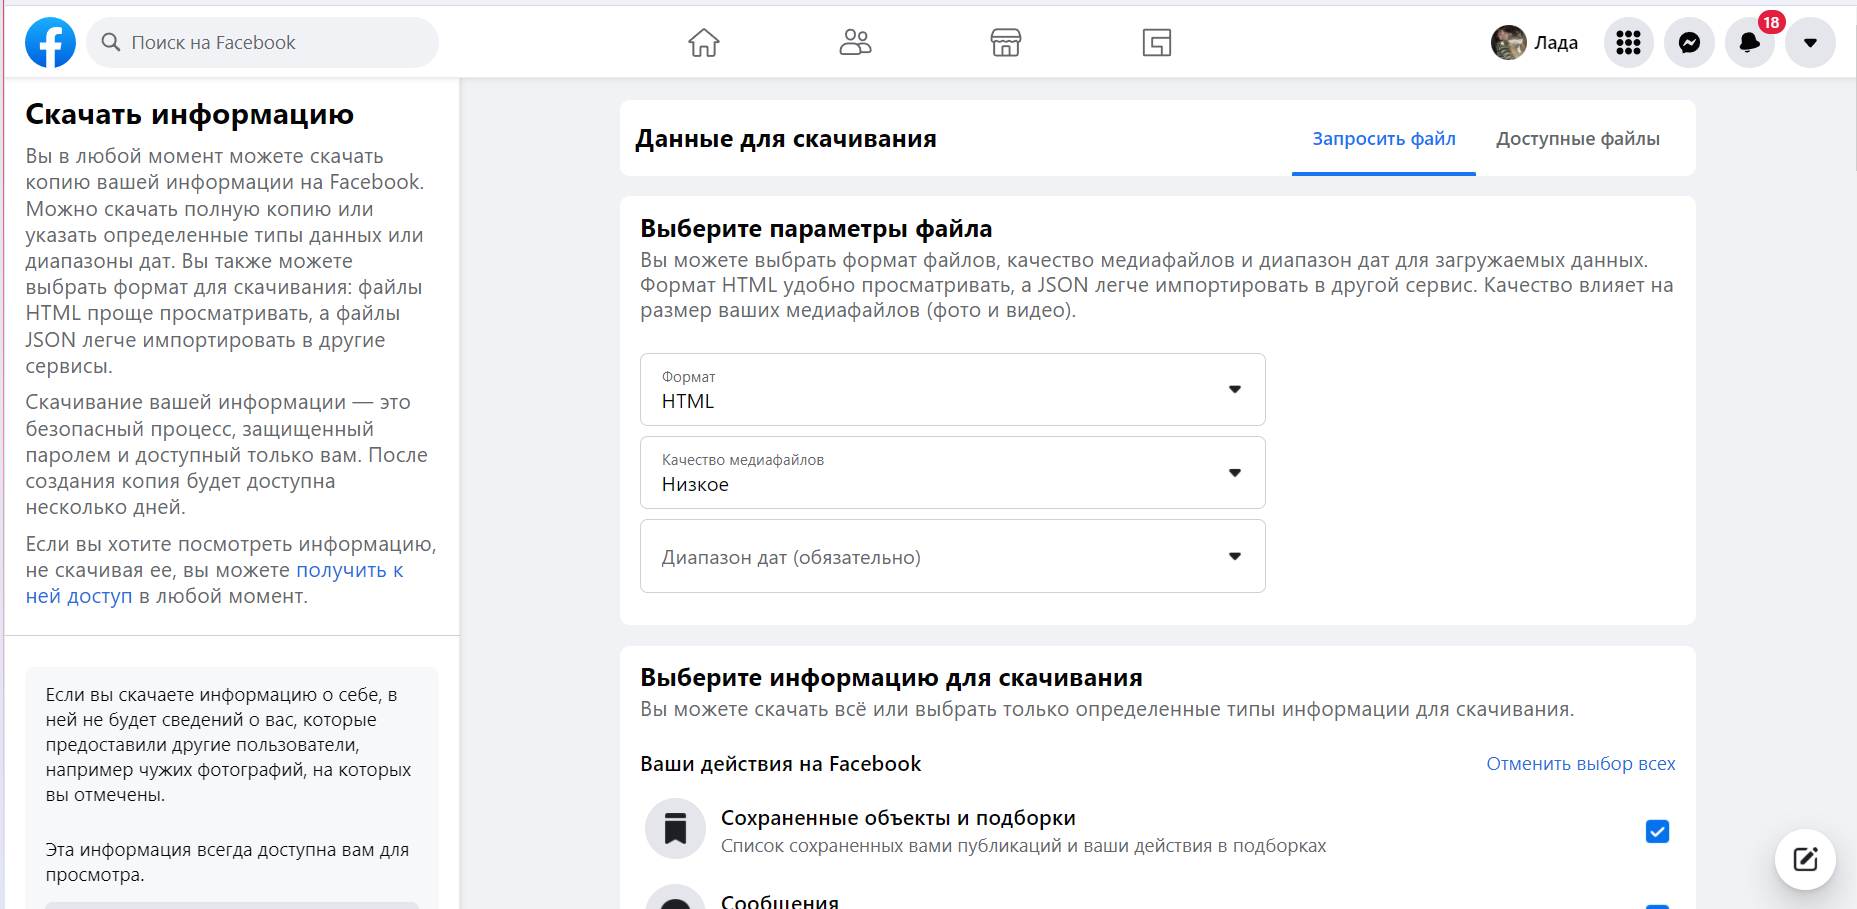This screenshot has height=909, width=1857.
Task: Open the Marketplace icon
Action: [x=1006, y=43]
